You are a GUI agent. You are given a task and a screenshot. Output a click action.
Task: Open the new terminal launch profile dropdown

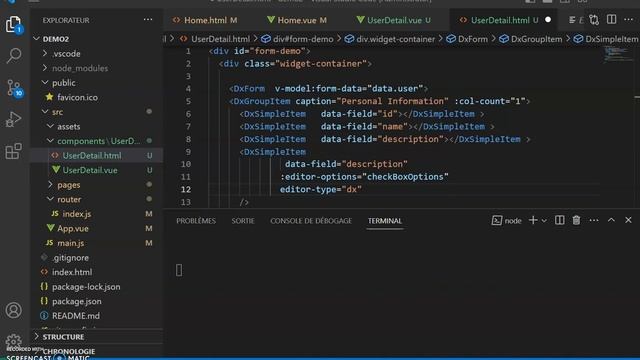click(544, 221)
